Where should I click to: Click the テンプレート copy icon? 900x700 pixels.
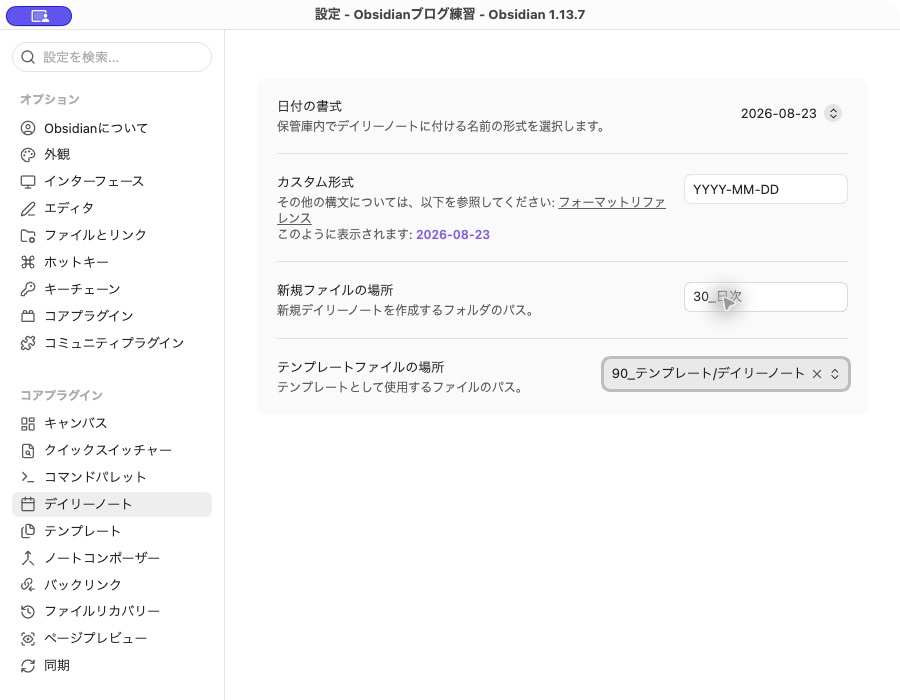pos(28,531)
